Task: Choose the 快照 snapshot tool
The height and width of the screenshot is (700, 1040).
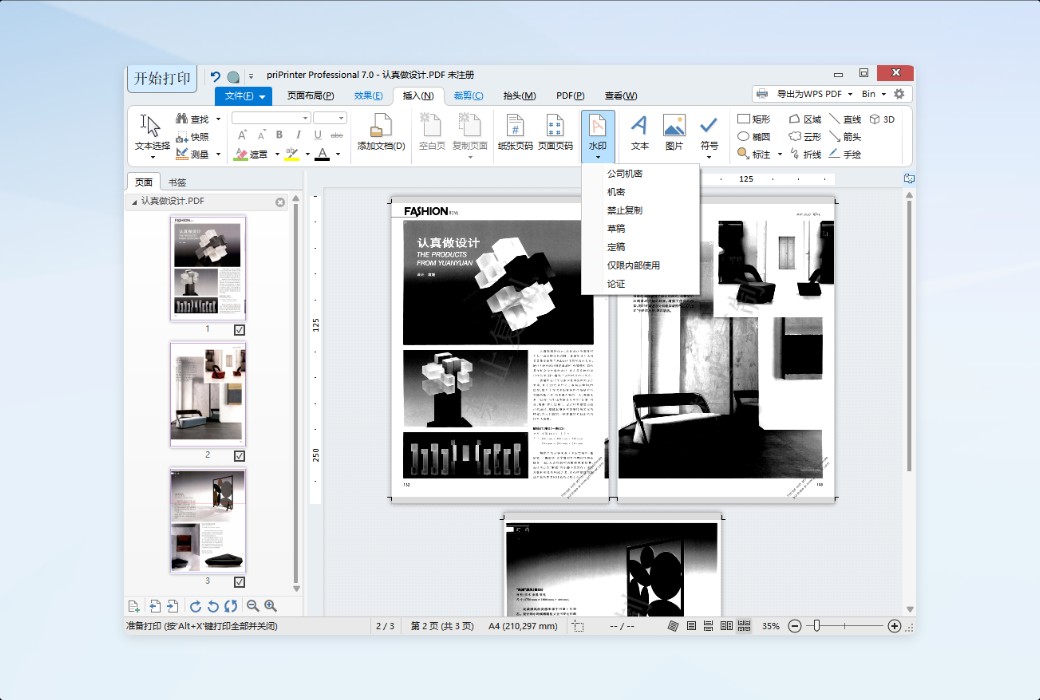Action: point(192,137)
